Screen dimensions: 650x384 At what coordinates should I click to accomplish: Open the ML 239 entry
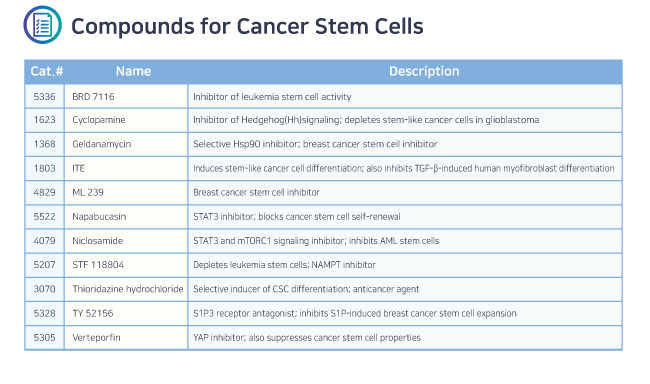(x=88, y=192)
